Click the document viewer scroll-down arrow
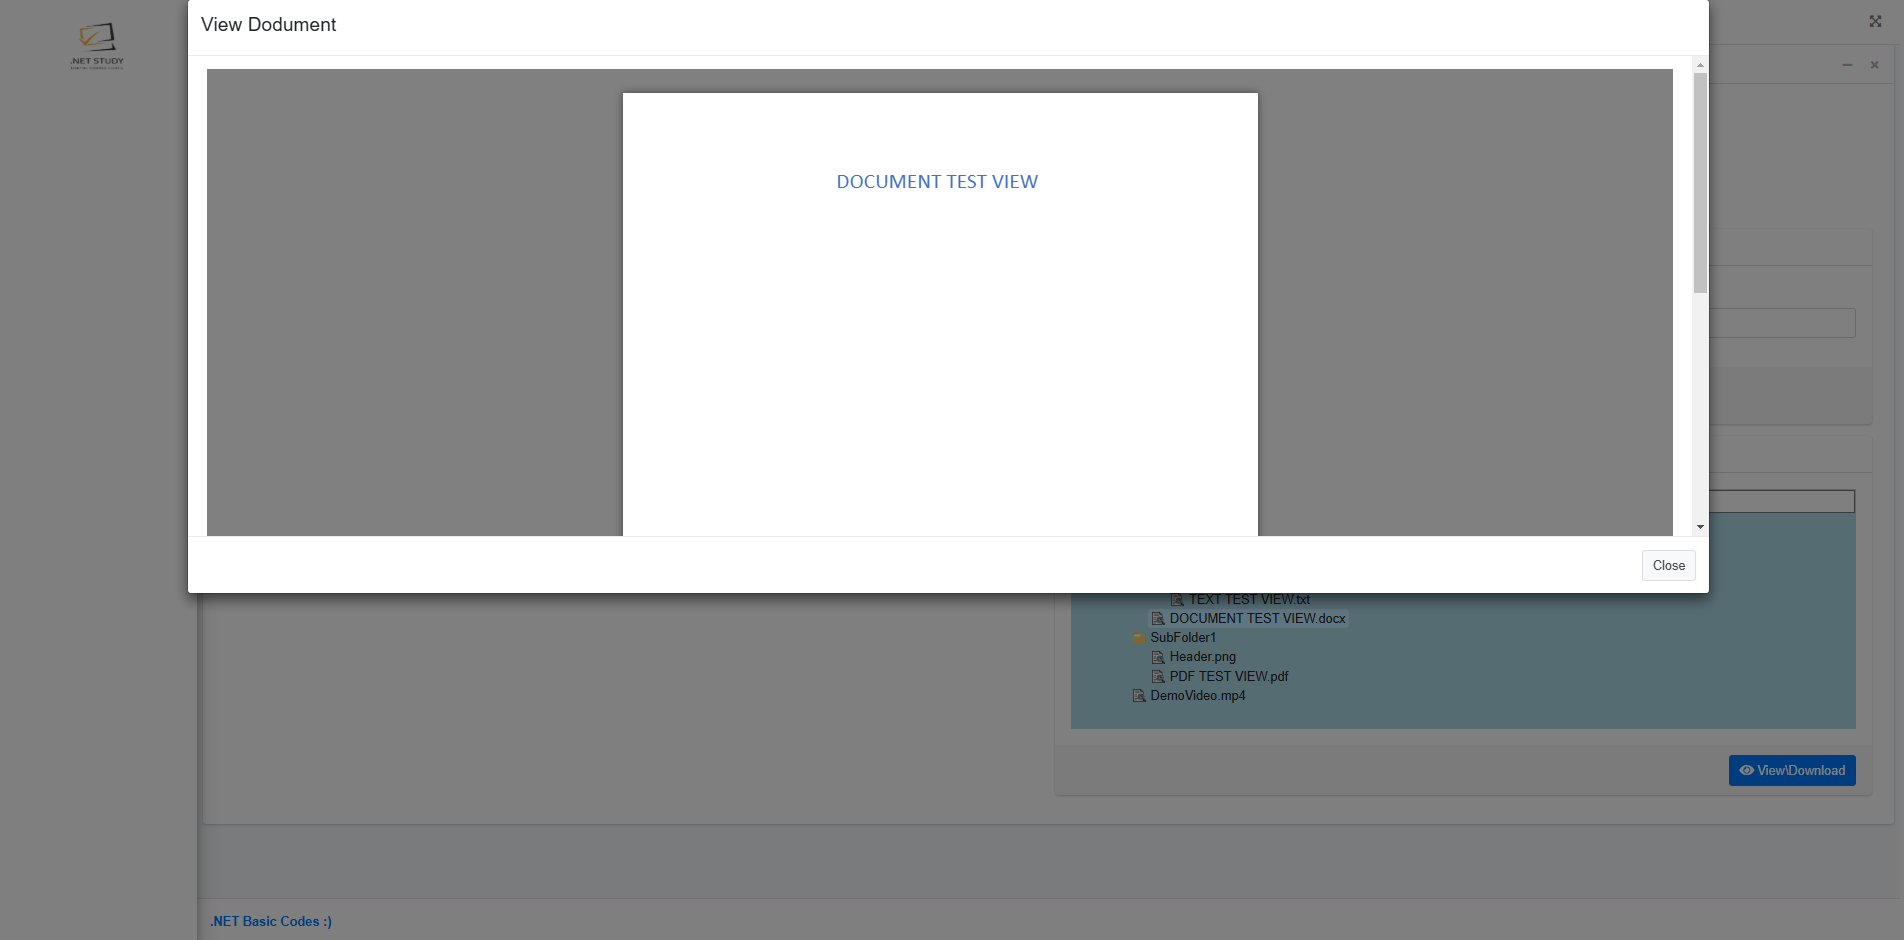 click(1700, 527)
